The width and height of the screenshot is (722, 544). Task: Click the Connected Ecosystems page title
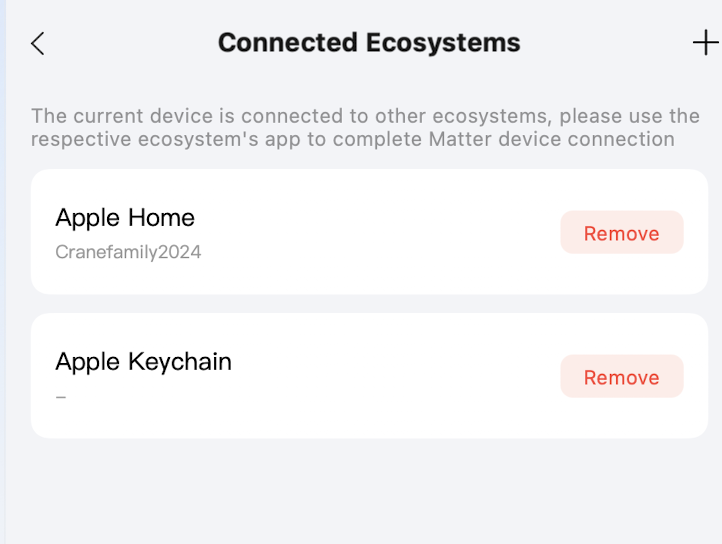pos(369,43)
